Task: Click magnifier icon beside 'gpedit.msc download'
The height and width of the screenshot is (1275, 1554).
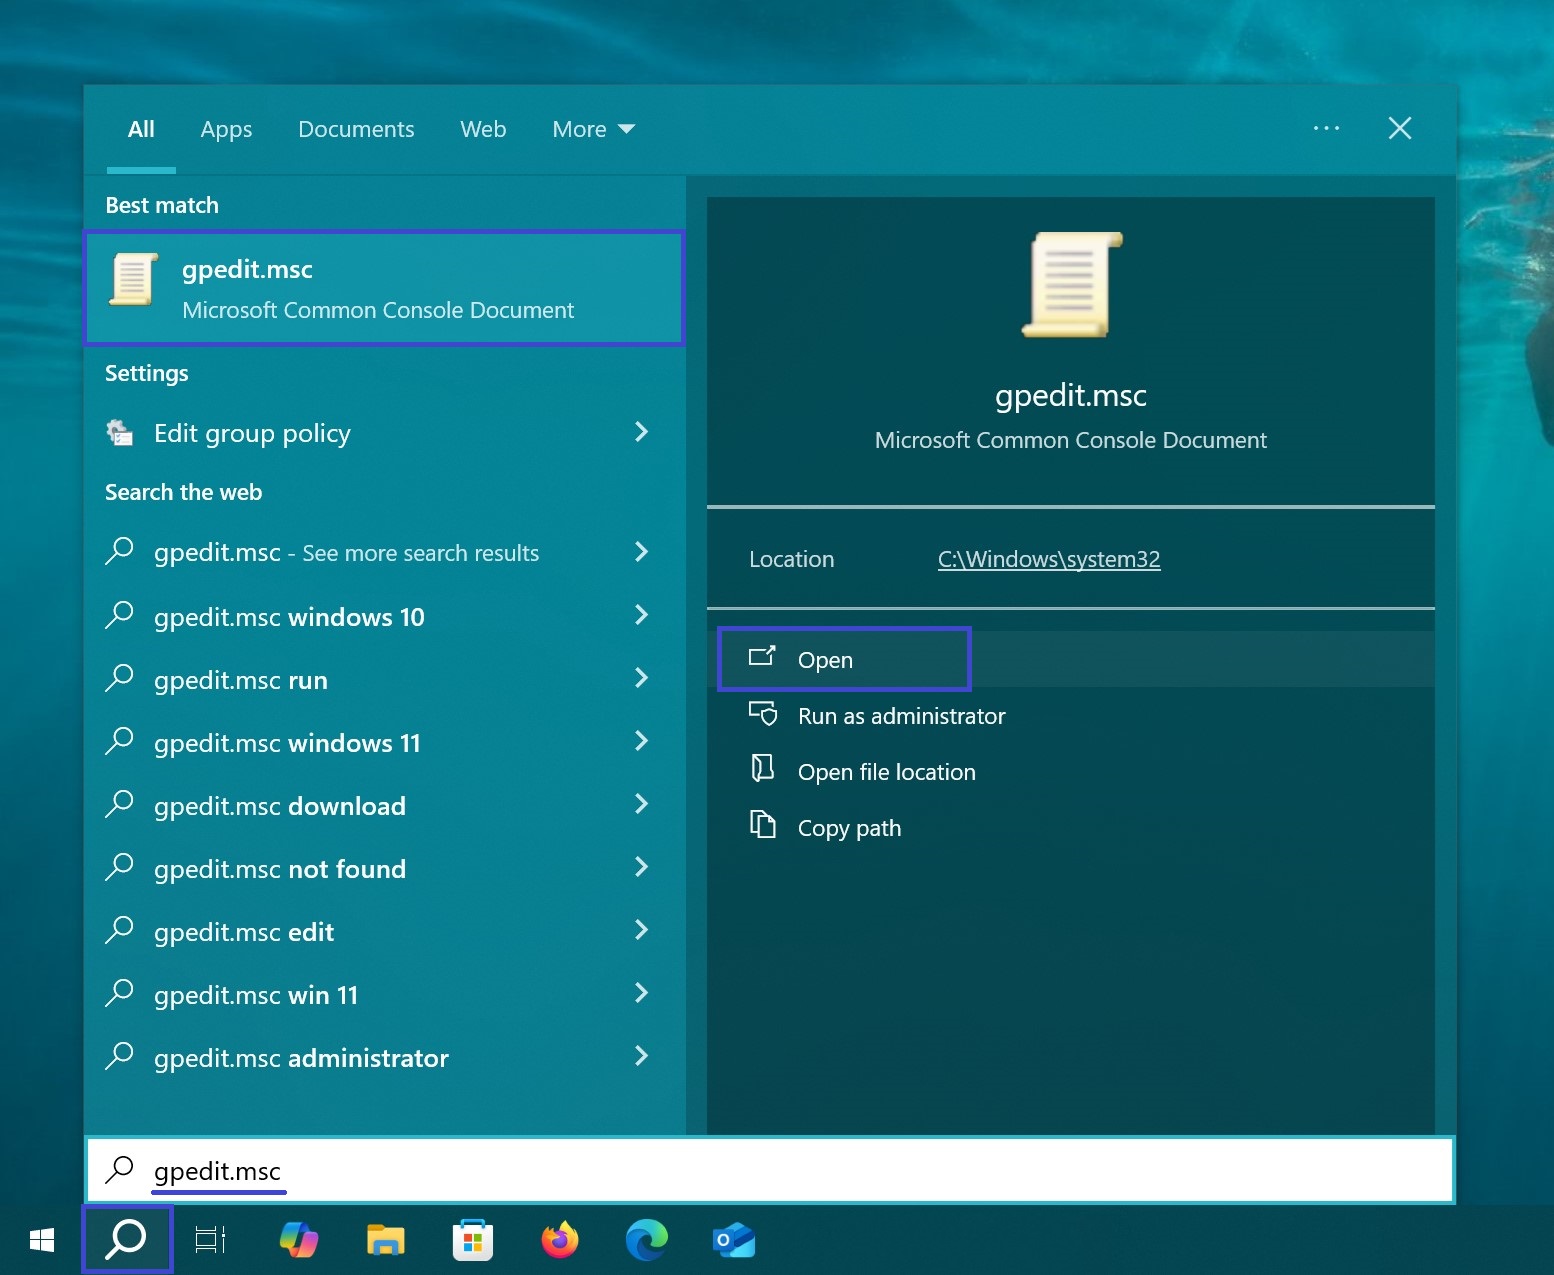Action: pyautogui.click(x=120, y=804)
